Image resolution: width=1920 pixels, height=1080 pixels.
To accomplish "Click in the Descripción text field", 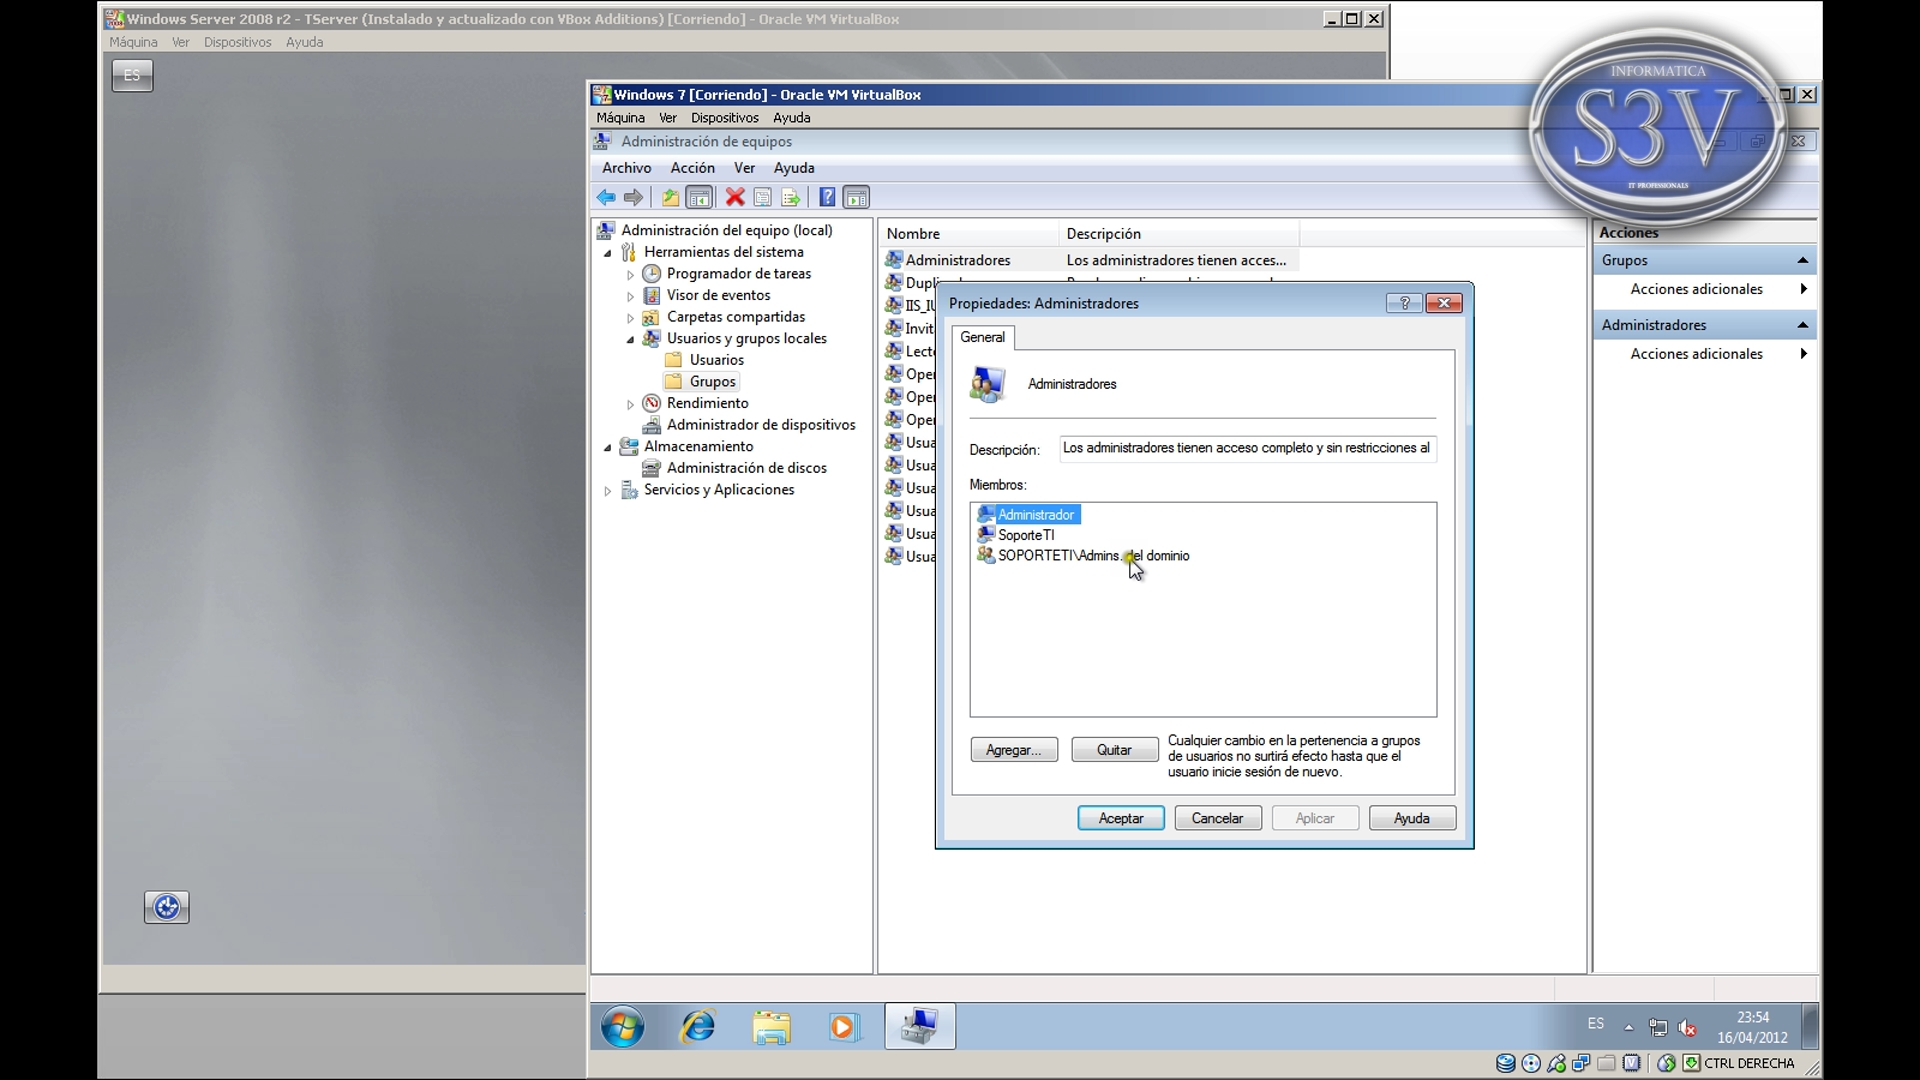I will pyautogui.click(x=1246, y=449).
